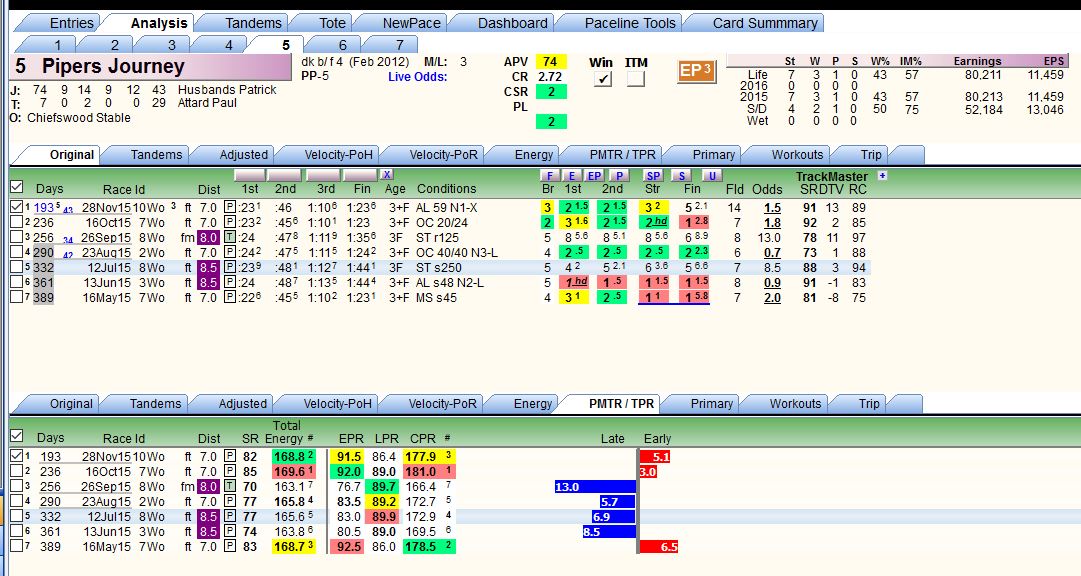Click the underlined 0.7 odds value

pos(772,252)
